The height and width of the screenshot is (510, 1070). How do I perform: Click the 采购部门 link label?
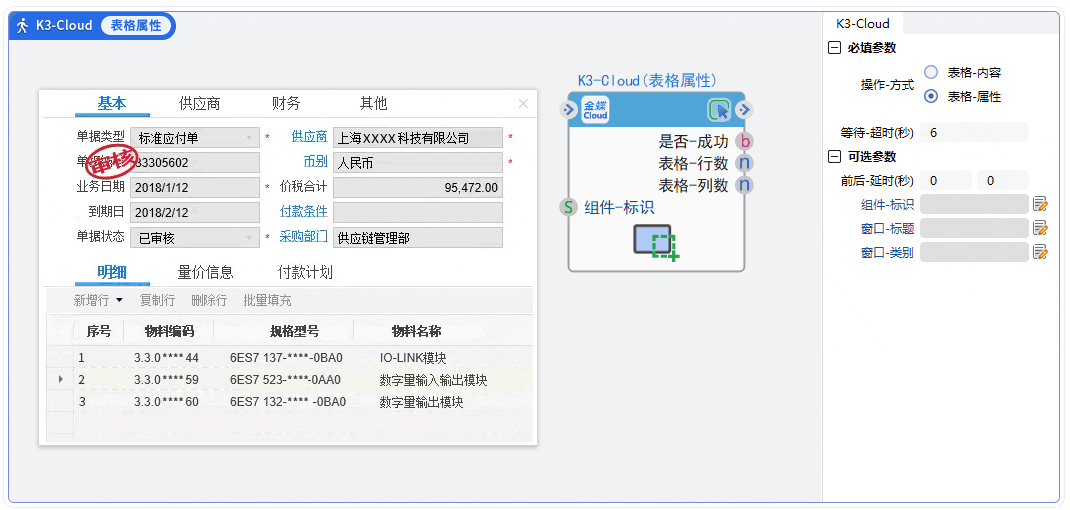[x=303, y=238]
